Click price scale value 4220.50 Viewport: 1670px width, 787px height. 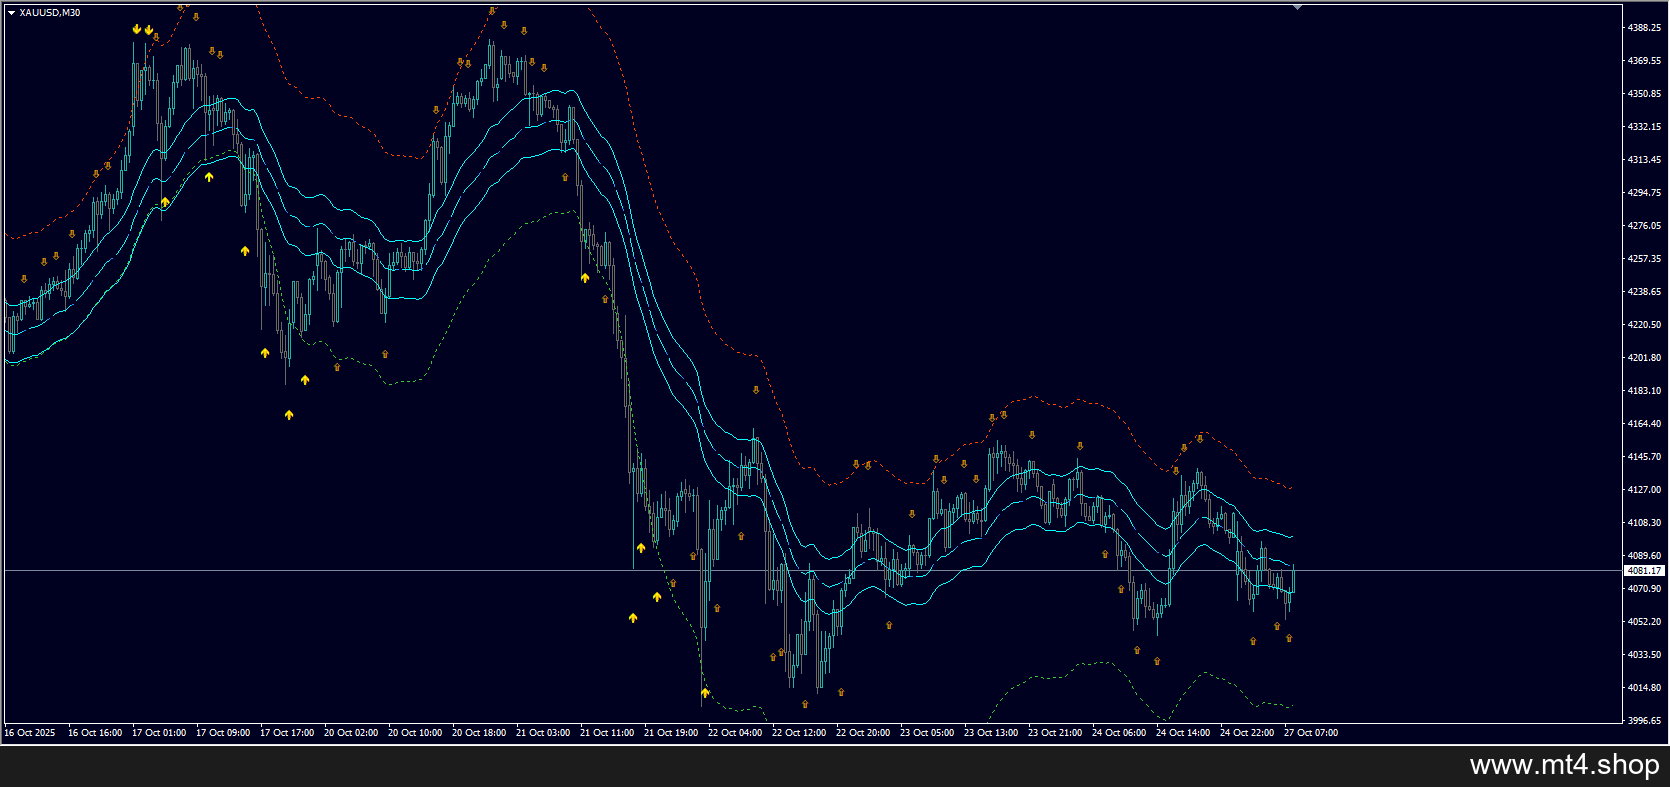[x=1644, y=325]
